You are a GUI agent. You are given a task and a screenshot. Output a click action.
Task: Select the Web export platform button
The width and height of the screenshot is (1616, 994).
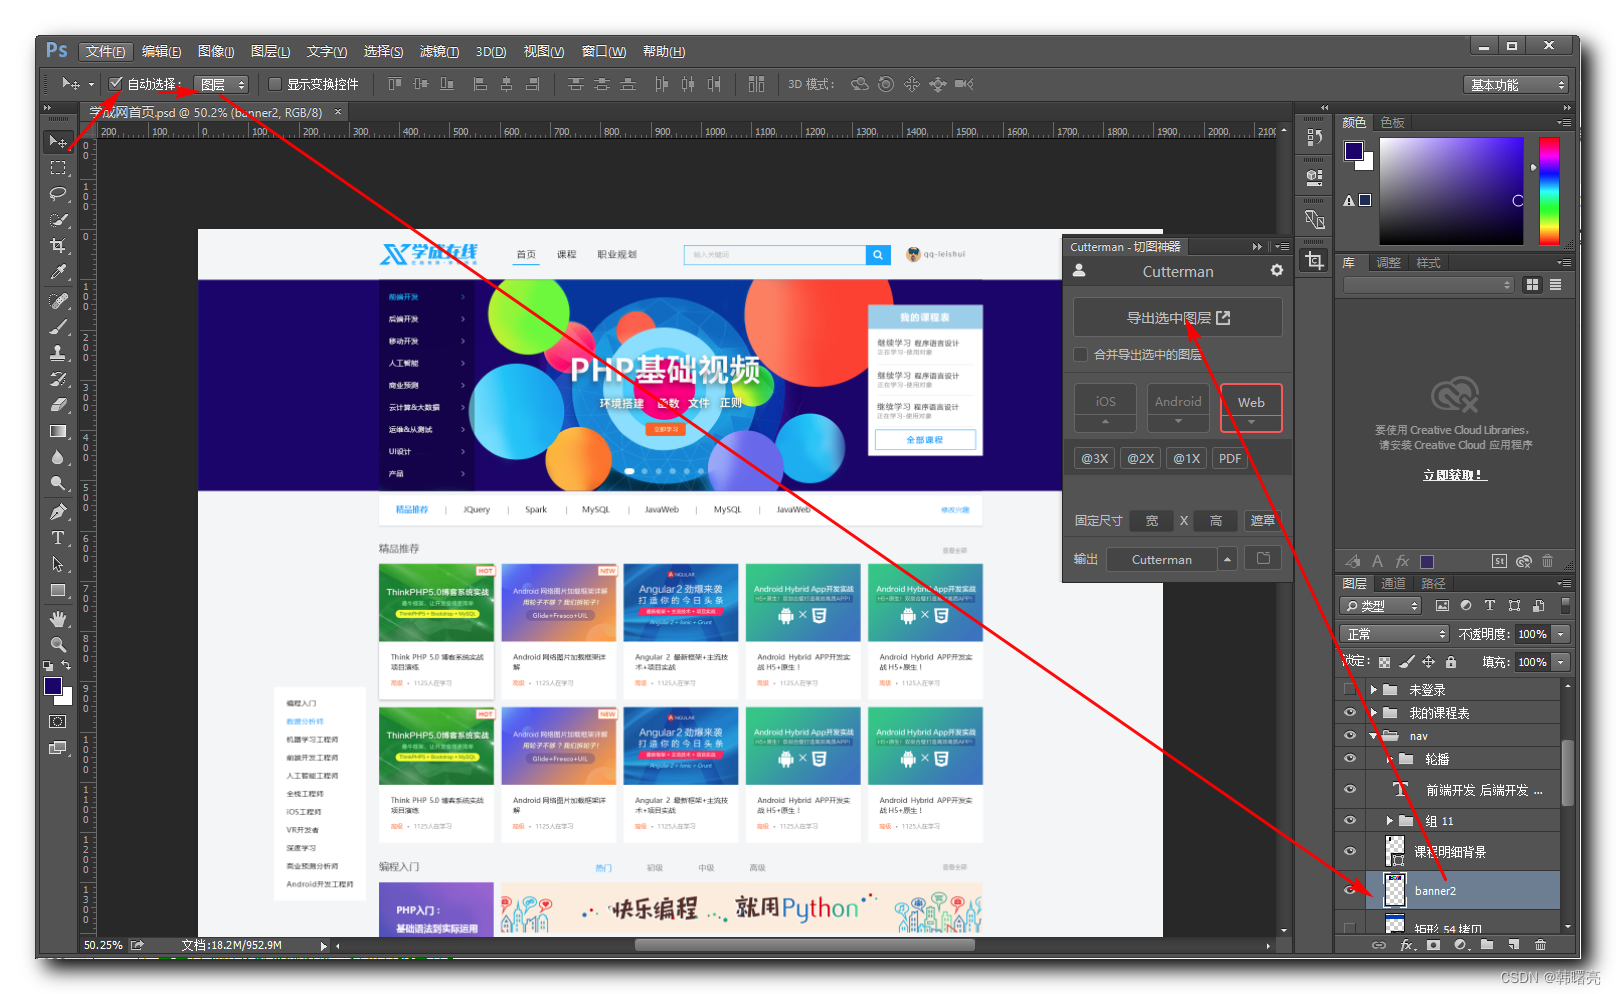click(x=1251, y=407)
